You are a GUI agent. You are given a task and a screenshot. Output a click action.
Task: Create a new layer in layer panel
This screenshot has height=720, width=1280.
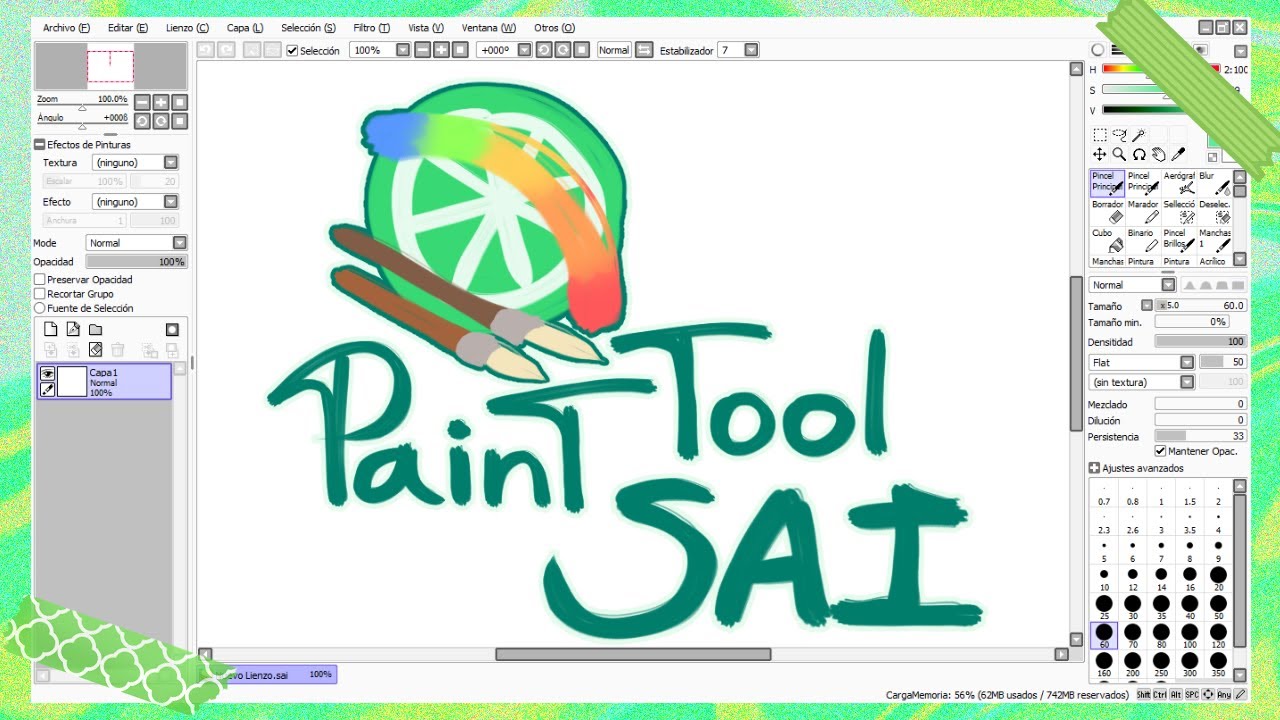[50, 329]
